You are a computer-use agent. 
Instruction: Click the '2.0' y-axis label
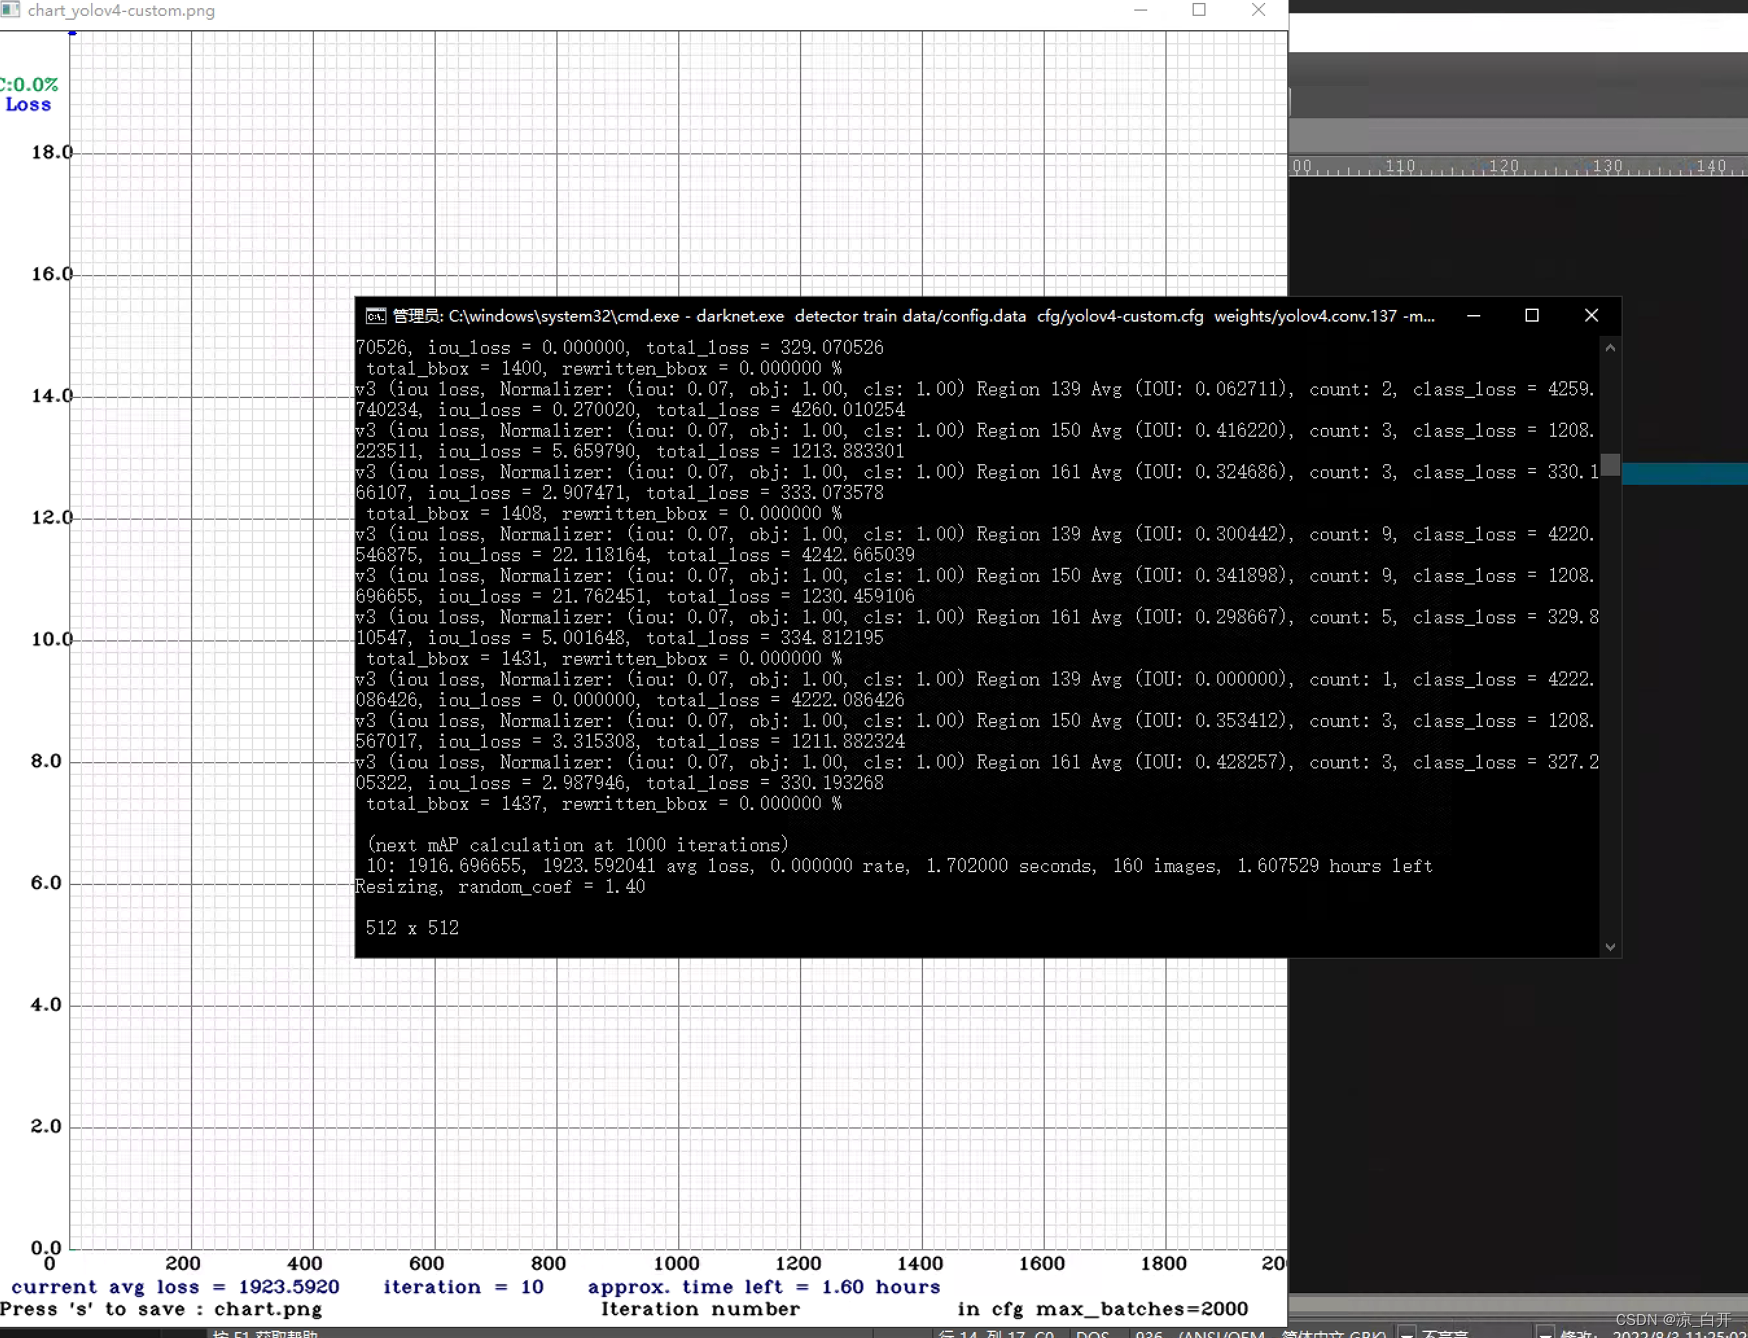click(x=46, y=1126)
